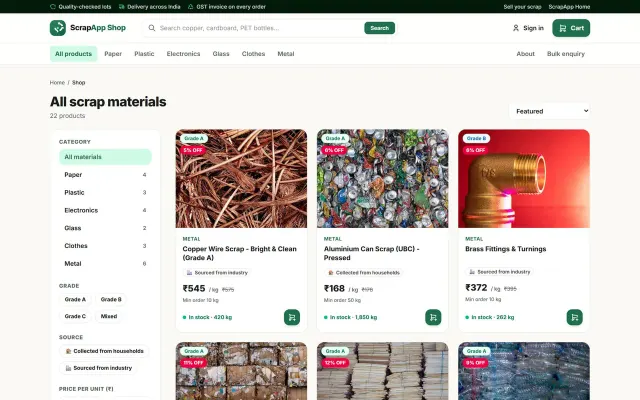Screen dimensions: 640x400
Task: Toggle Sourced from industry source filter
Action: pyautogui.click(x=98, y=368)
